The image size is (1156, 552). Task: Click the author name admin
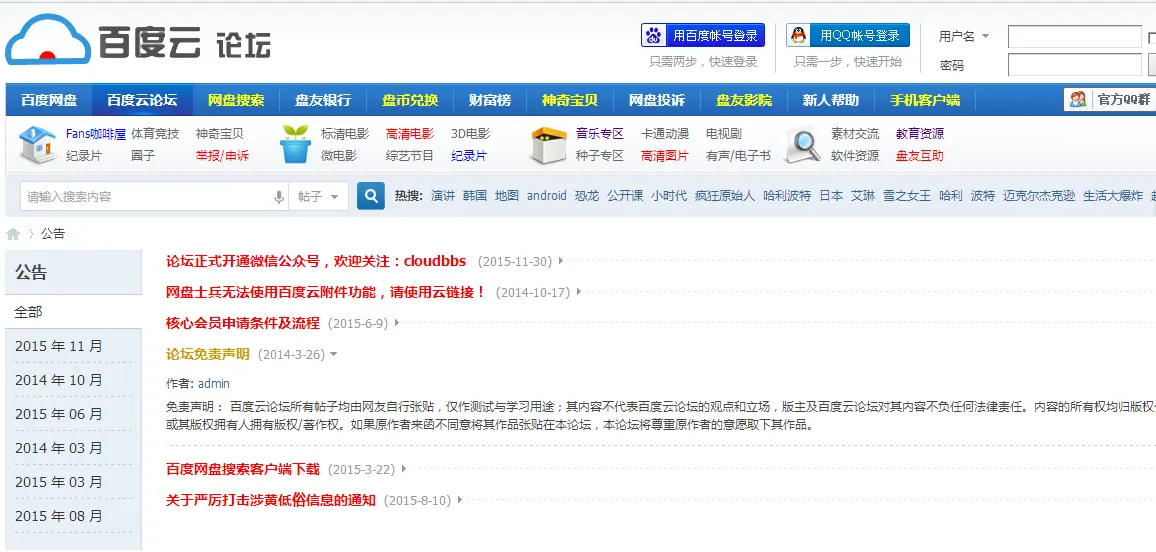coord(214,383)
